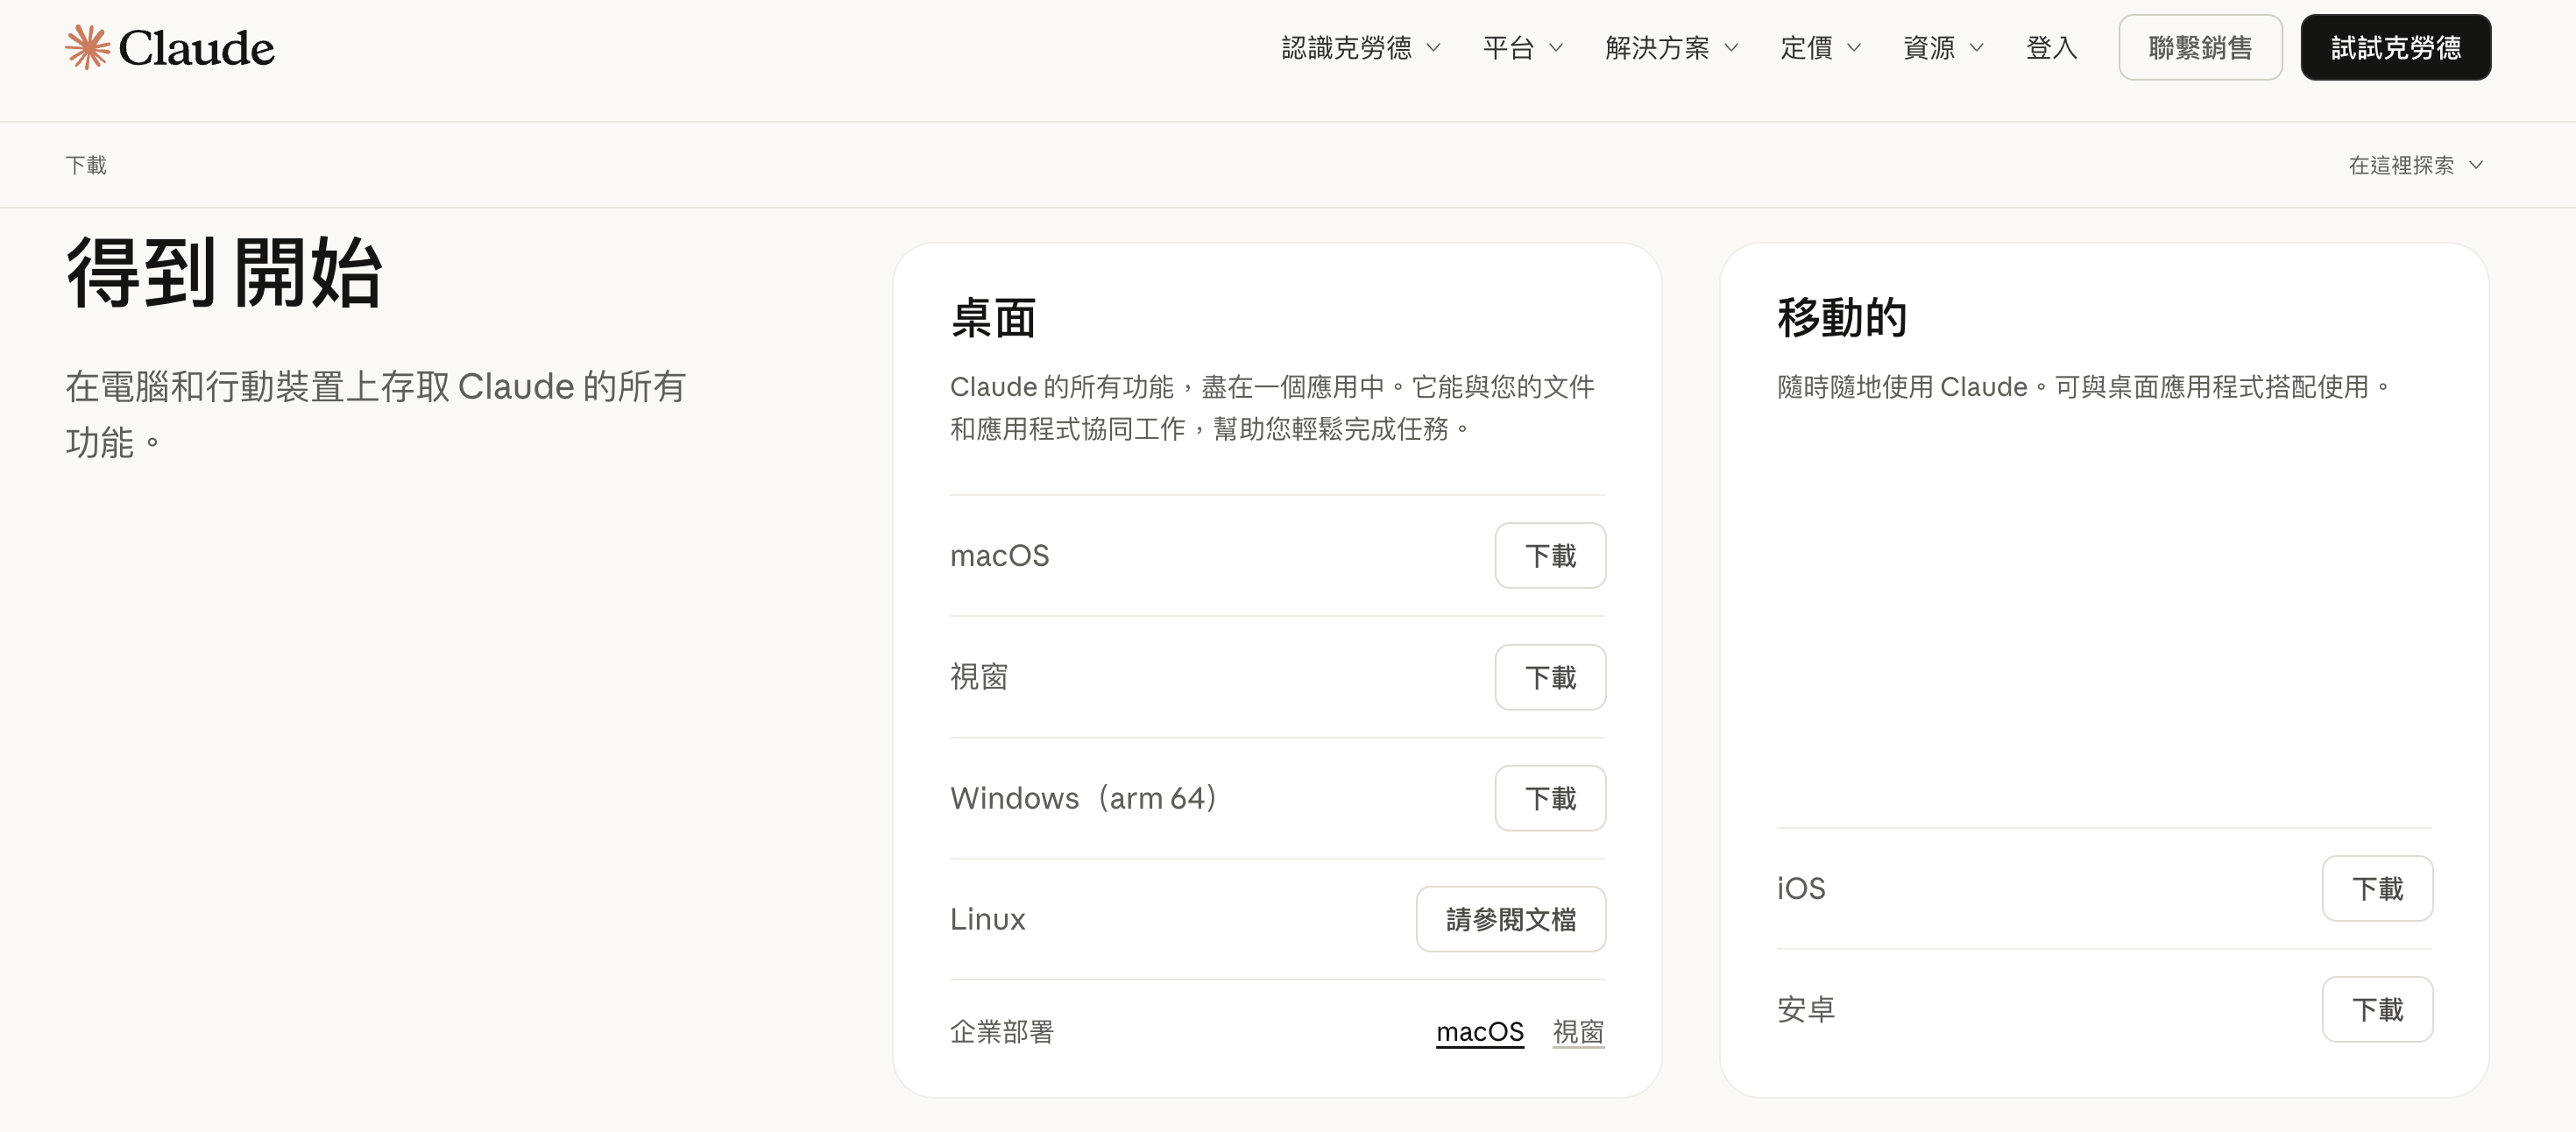Download the 安卓 mobile app
The width and height of the screenshot is (2576, 1132).
pos(2377,1009)
